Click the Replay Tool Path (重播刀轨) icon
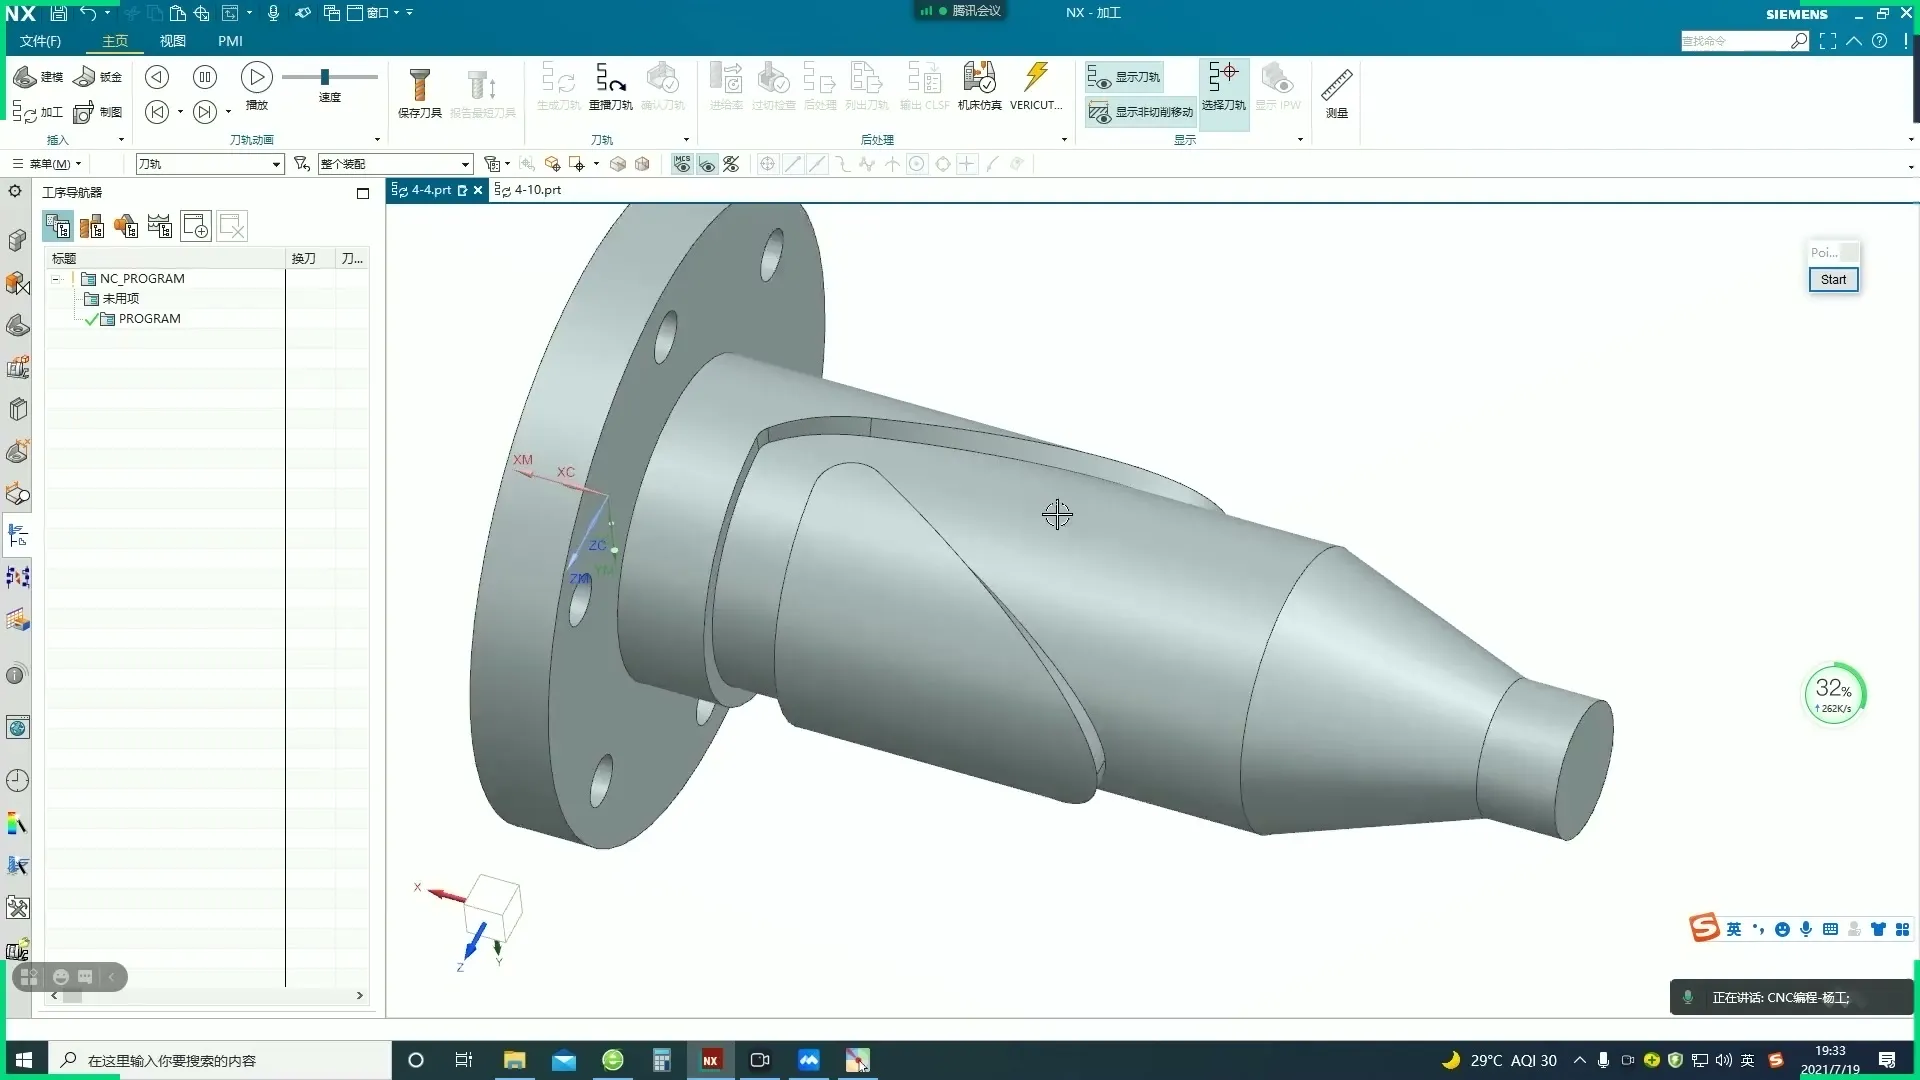 610,86
